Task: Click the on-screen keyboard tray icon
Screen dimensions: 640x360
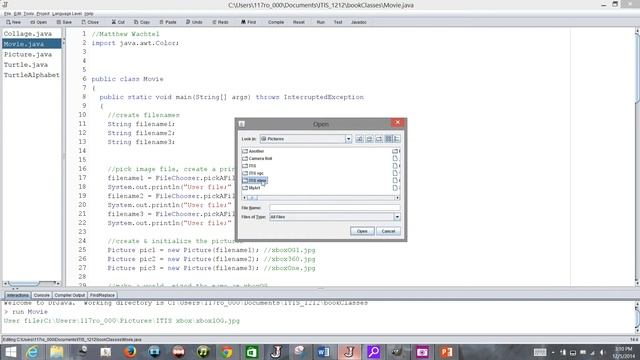Action: click(540, 352)
